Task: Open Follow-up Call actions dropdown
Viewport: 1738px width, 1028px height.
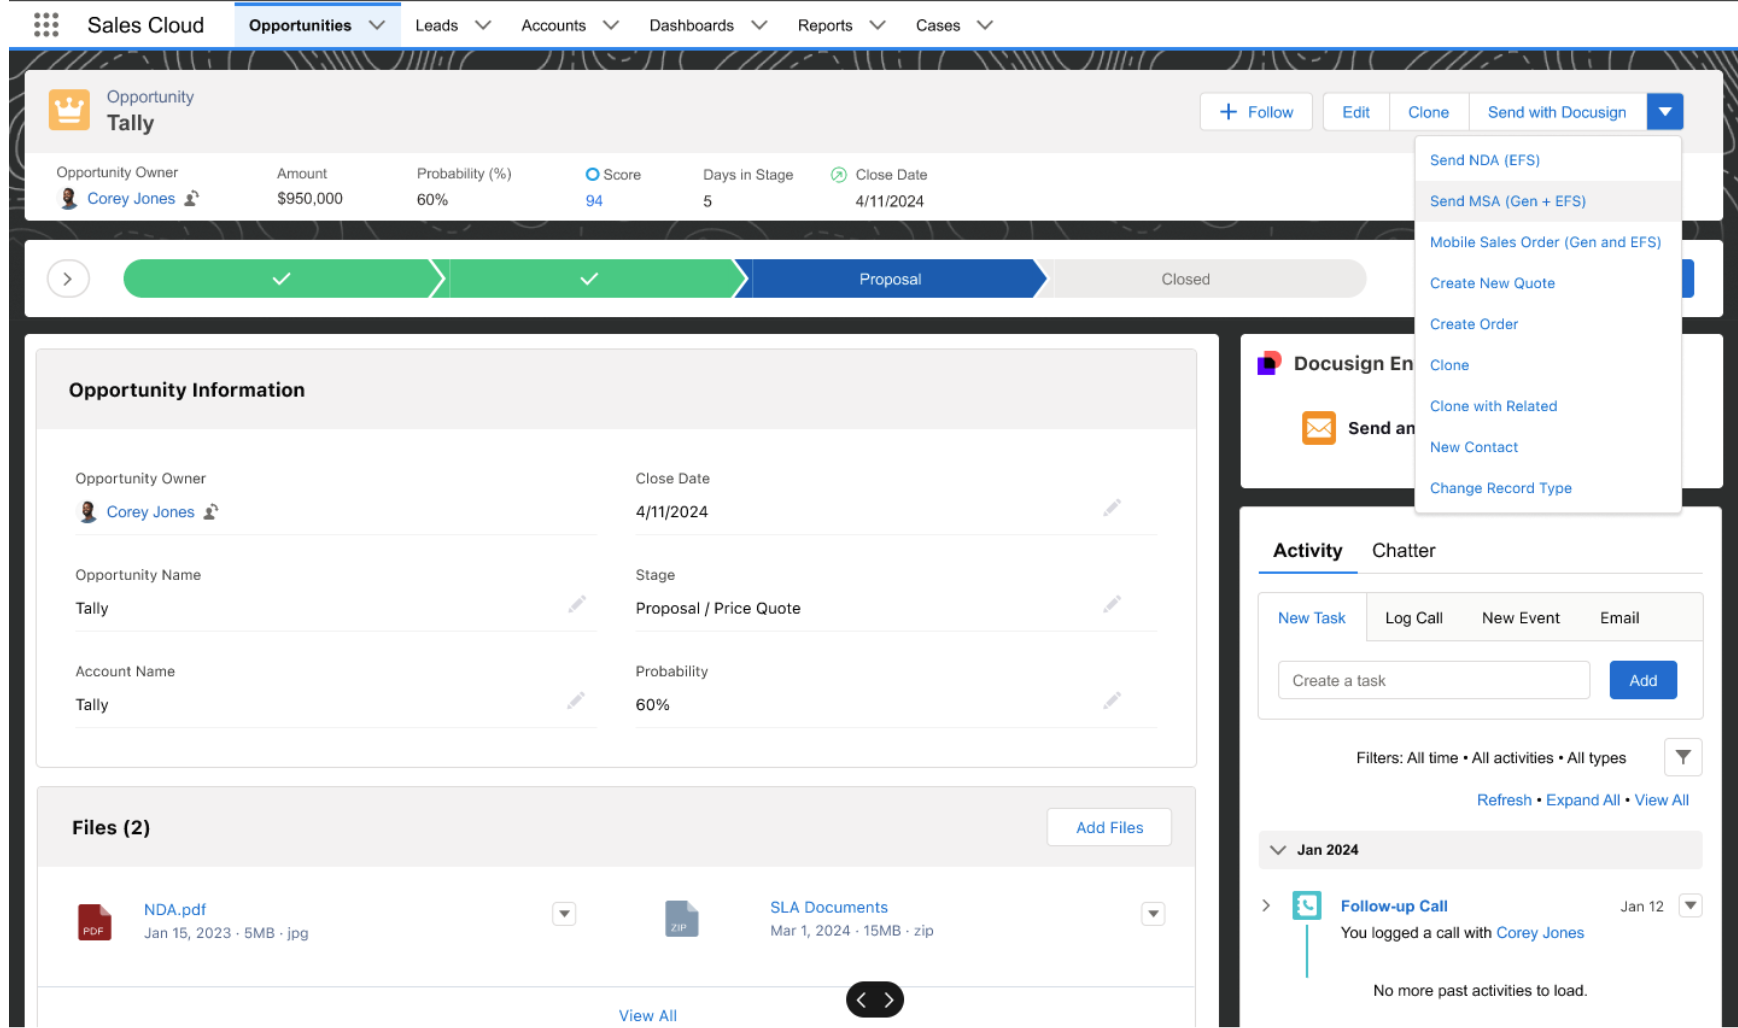Action: [x=1690, y=906]
